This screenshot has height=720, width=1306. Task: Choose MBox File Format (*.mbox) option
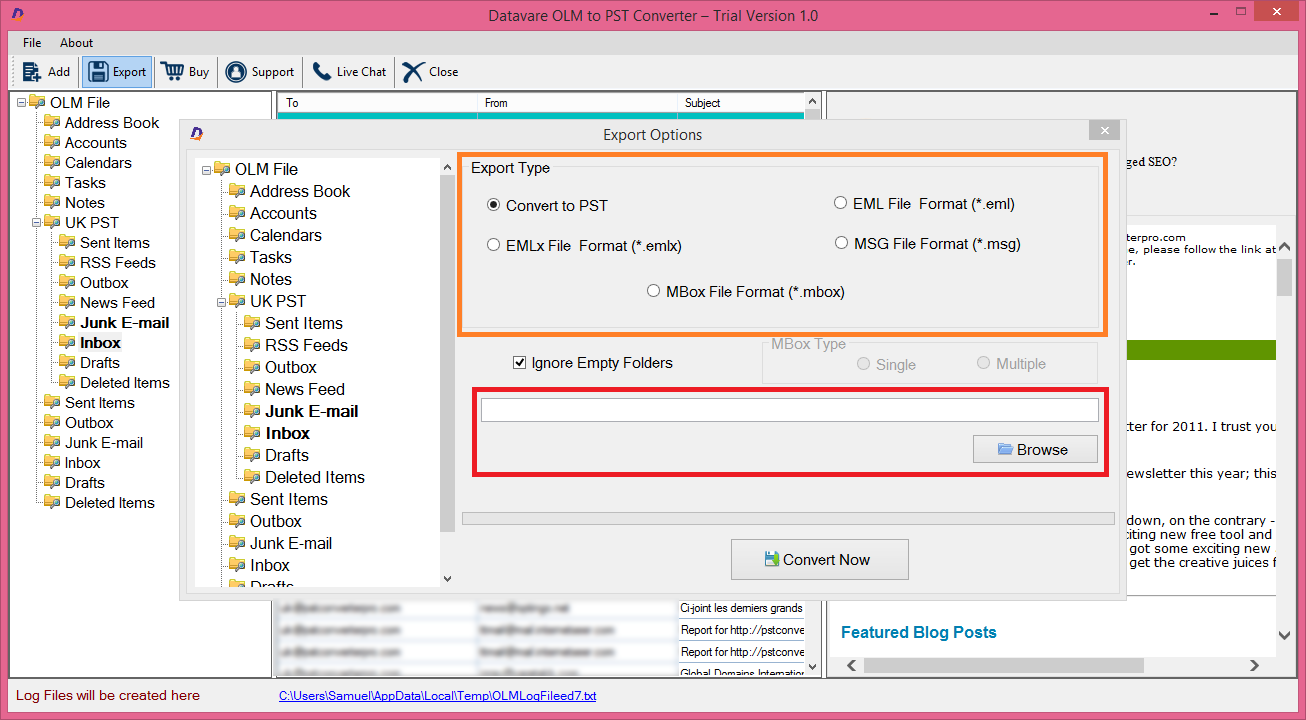coord(653,291)
